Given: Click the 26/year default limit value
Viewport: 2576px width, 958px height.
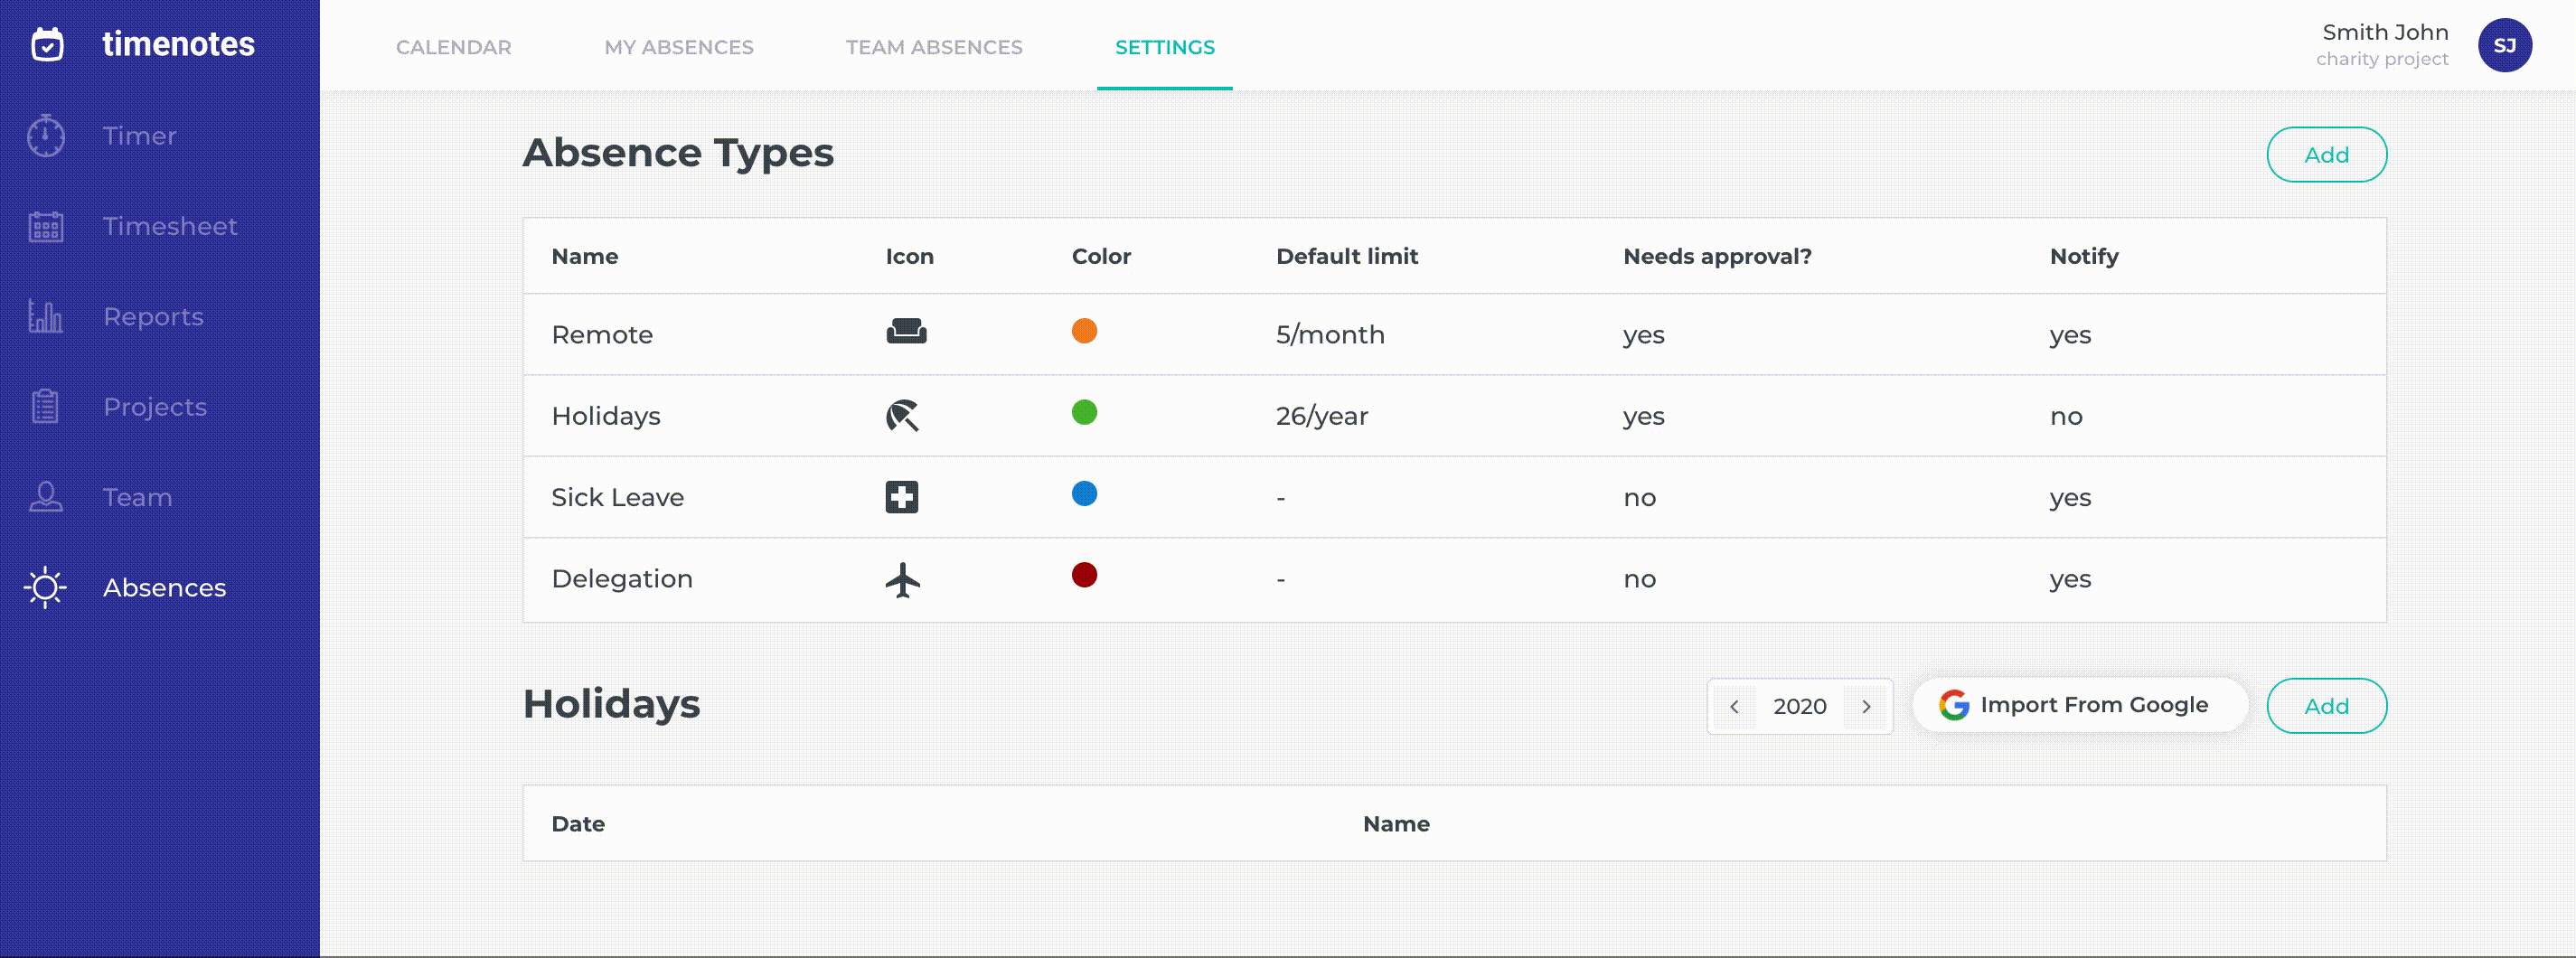Looking at the screenshot, I should coord(1322,416).
